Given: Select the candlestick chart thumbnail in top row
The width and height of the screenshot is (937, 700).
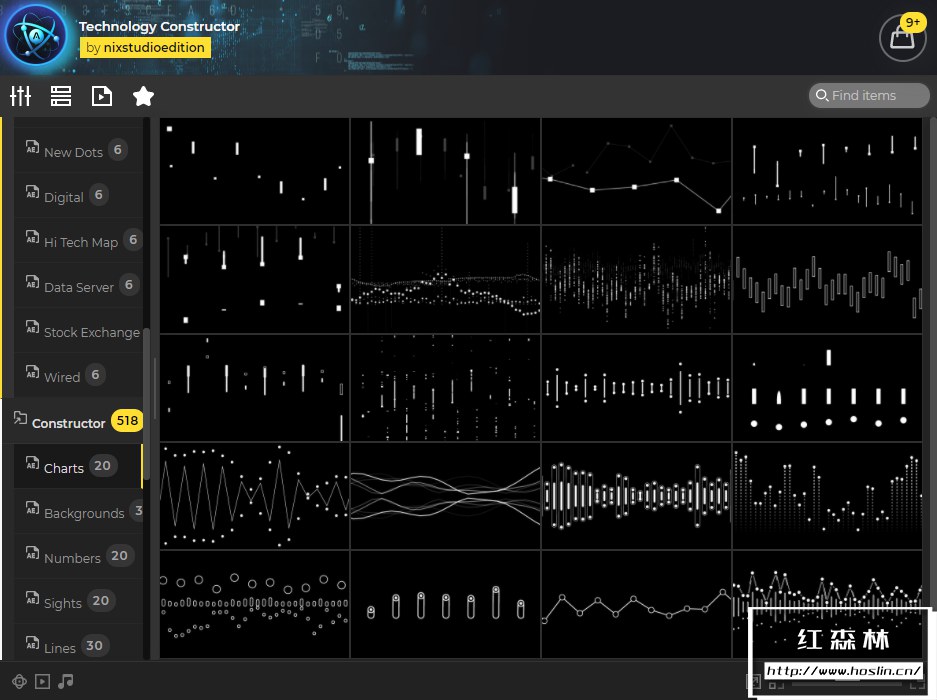Looking at the screenshot, I should point(445,171).
